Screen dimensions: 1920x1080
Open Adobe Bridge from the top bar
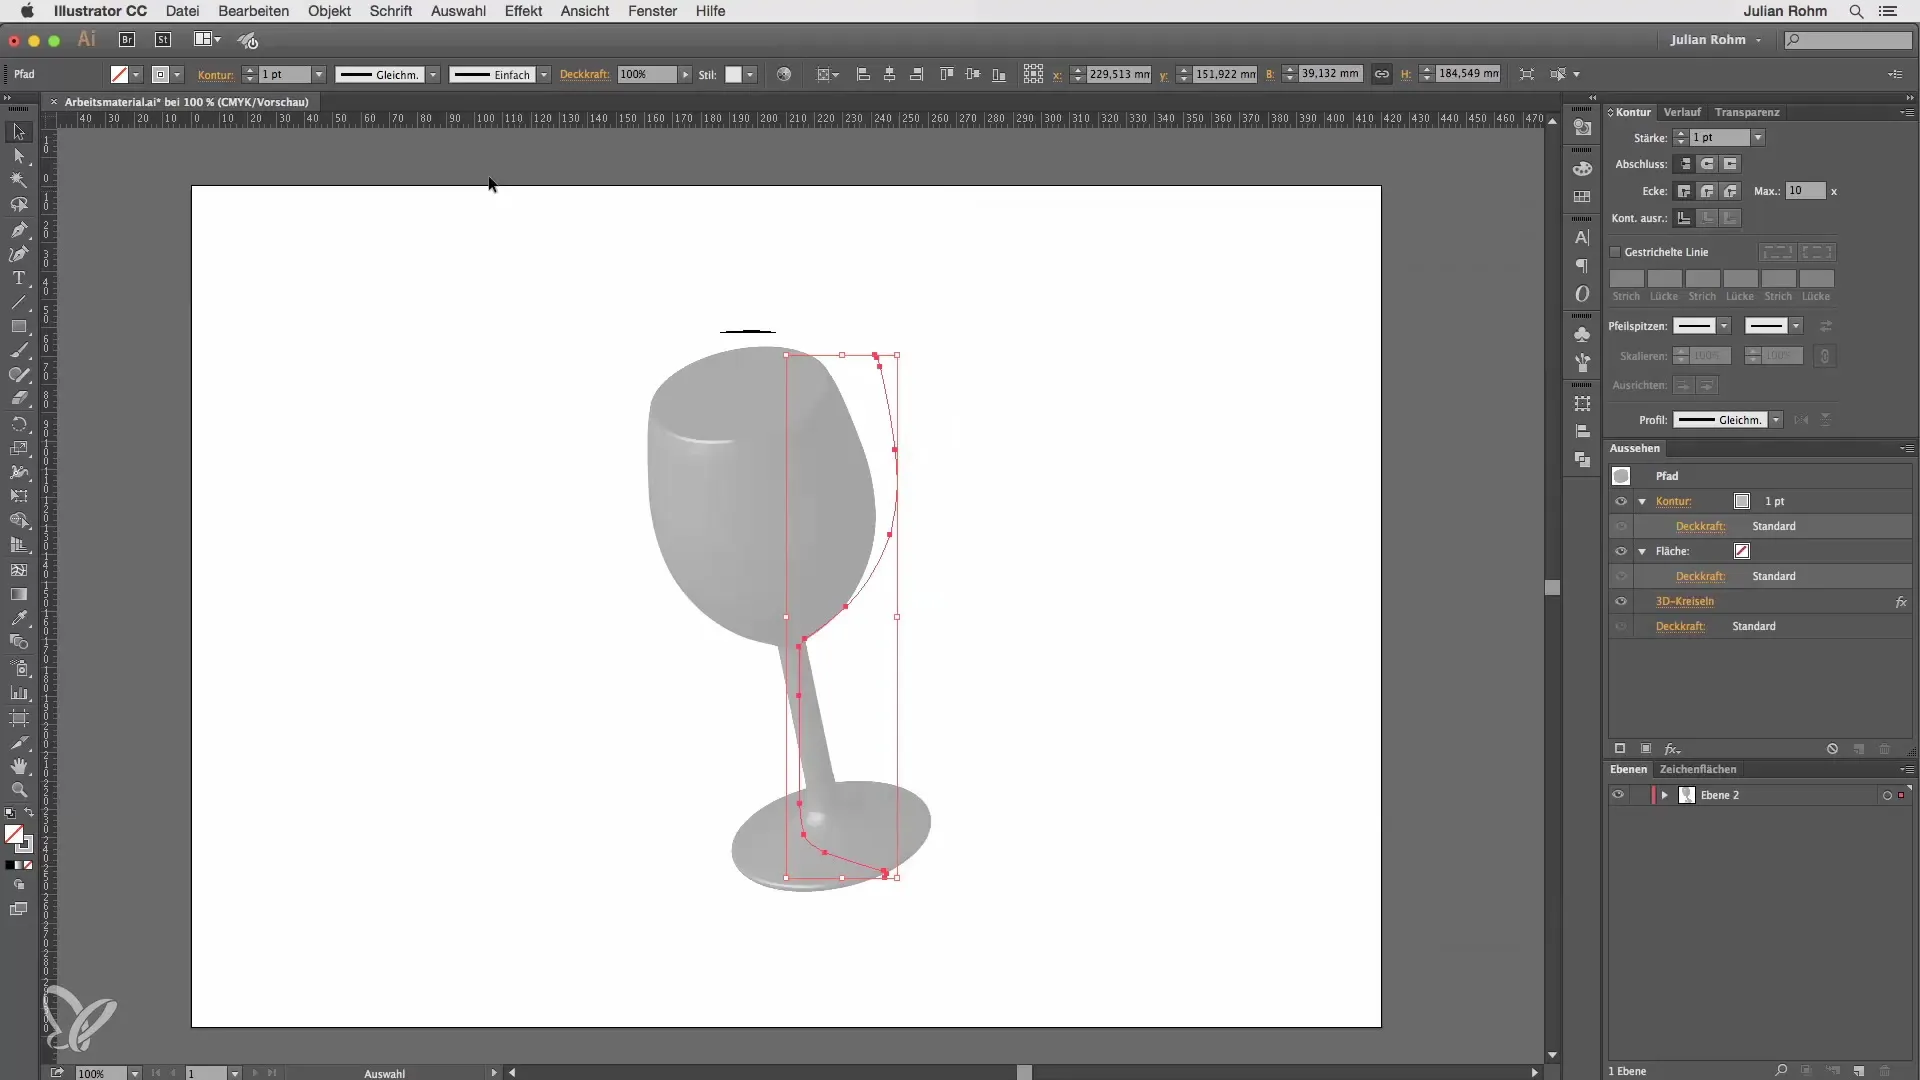(x=127, y=40)
